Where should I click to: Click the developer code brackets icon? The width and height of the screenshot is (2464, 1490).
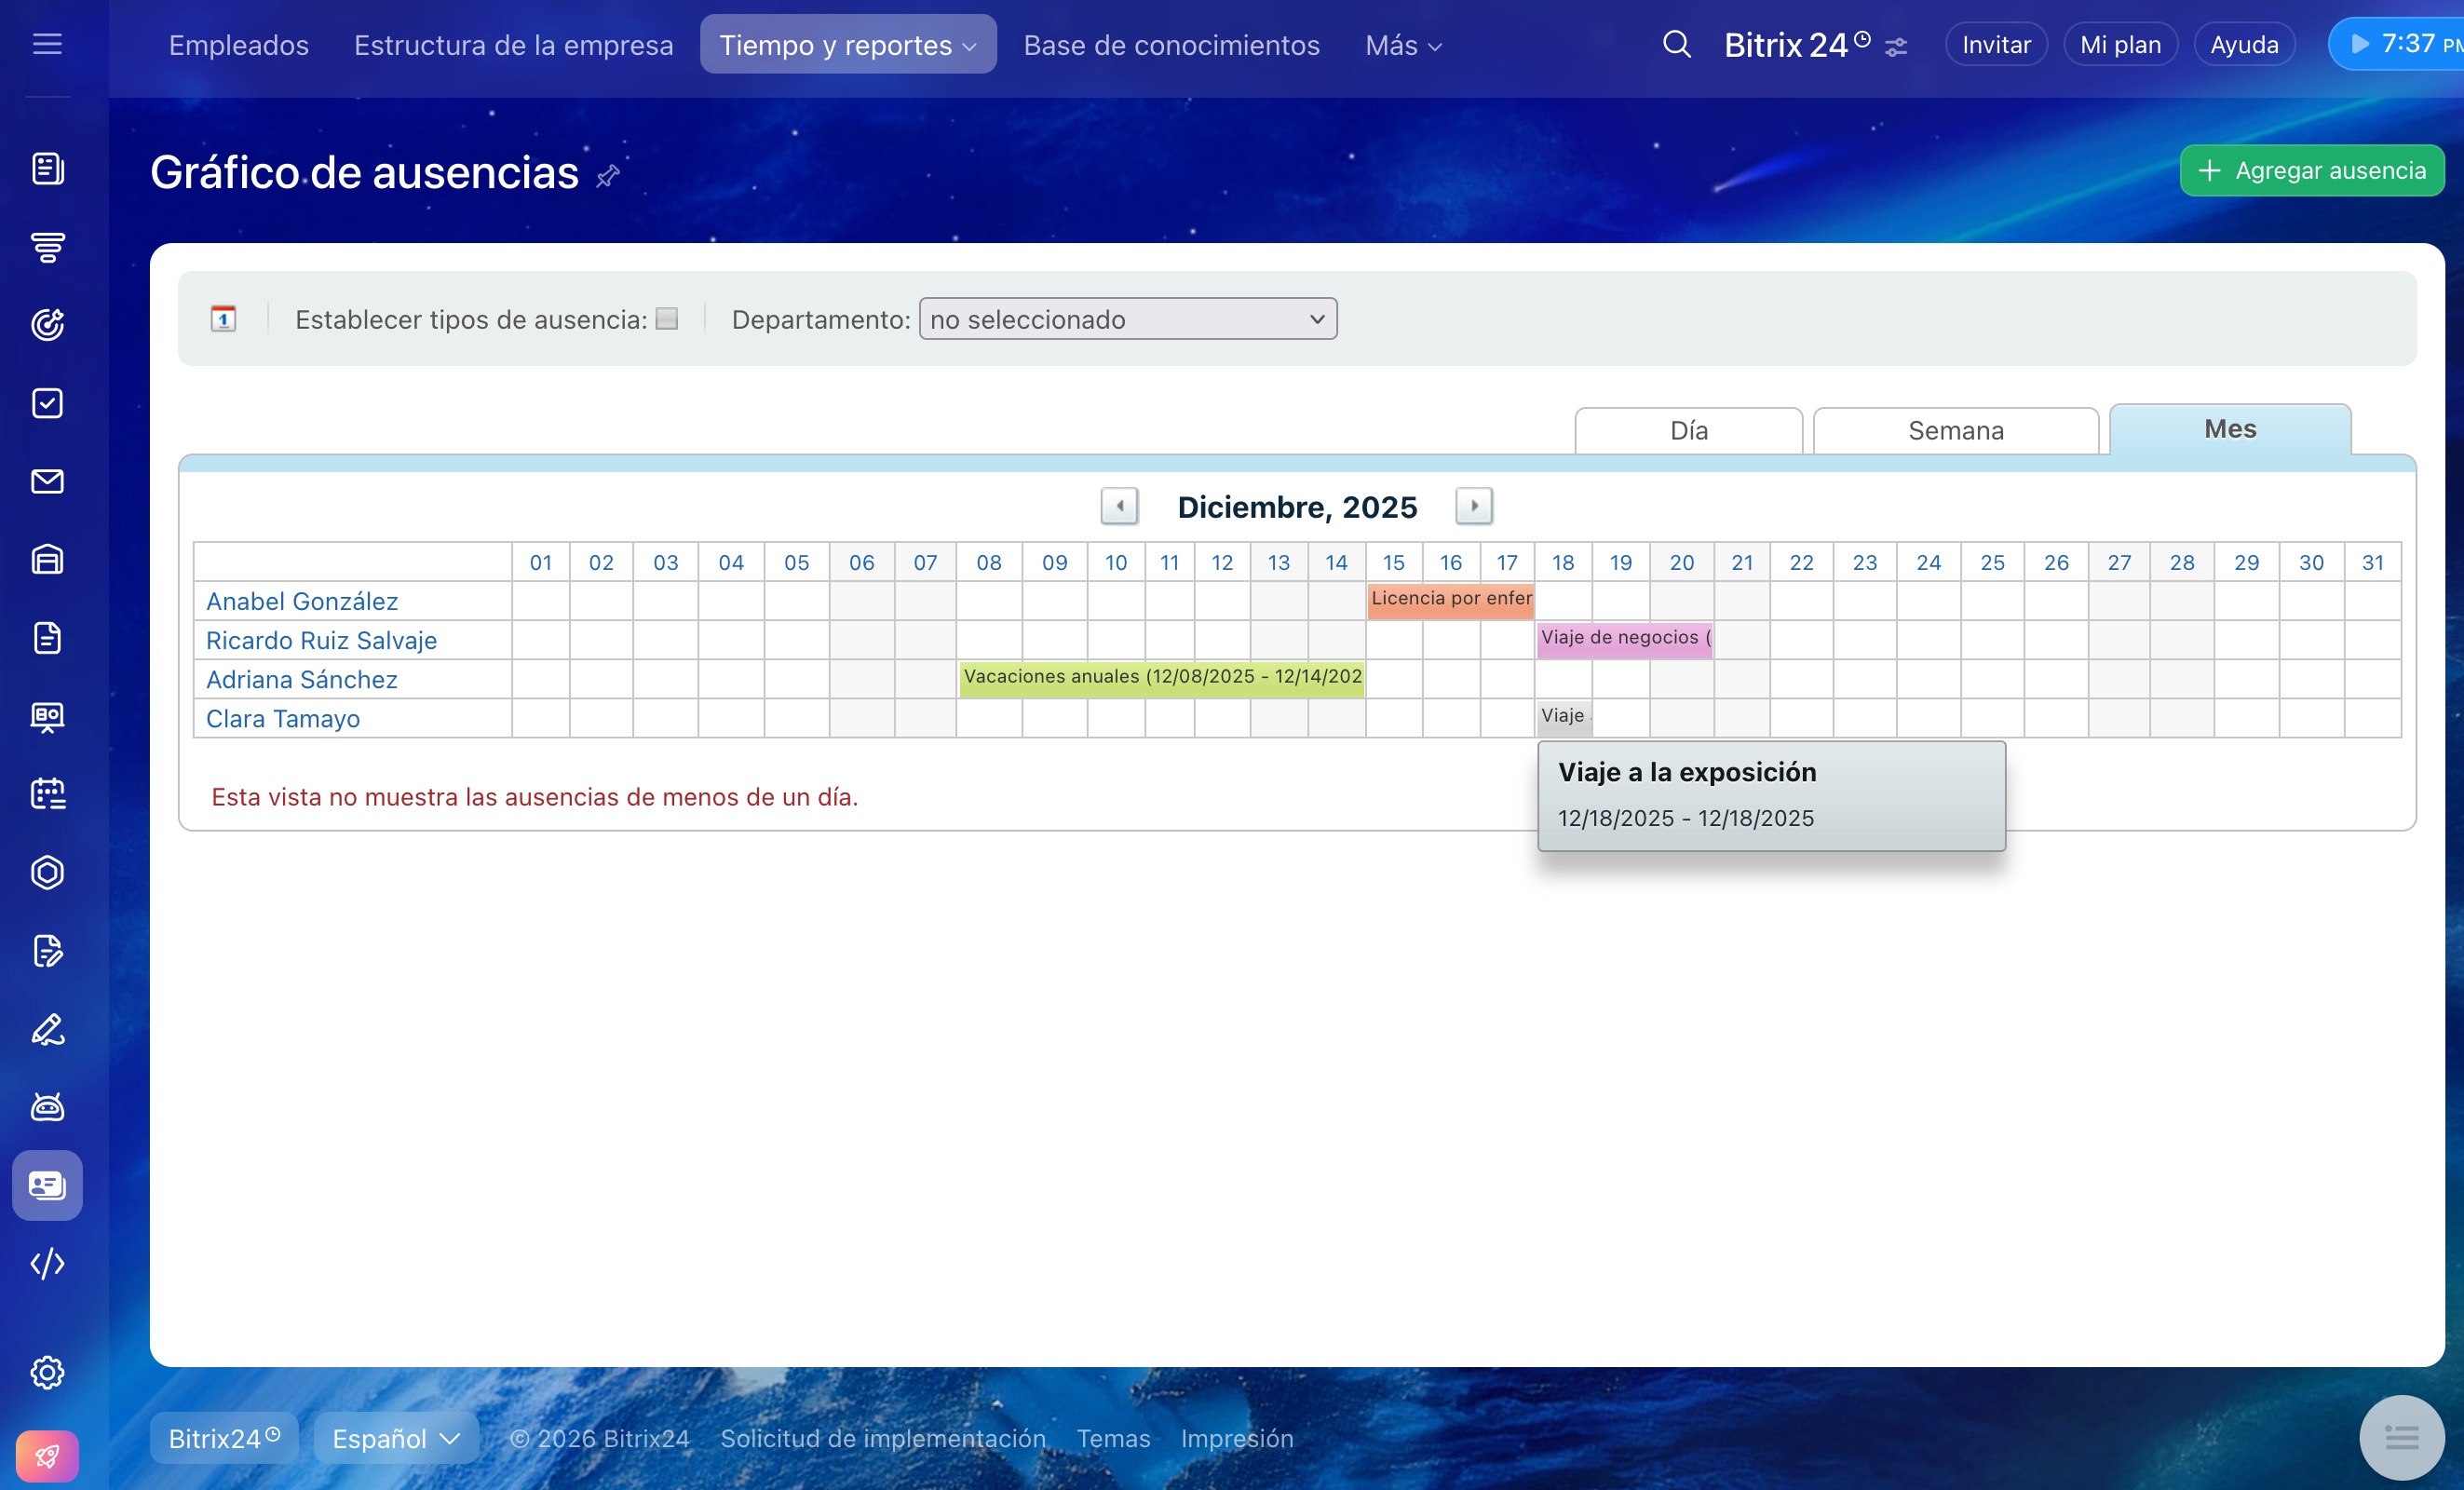click(47, 1263)
